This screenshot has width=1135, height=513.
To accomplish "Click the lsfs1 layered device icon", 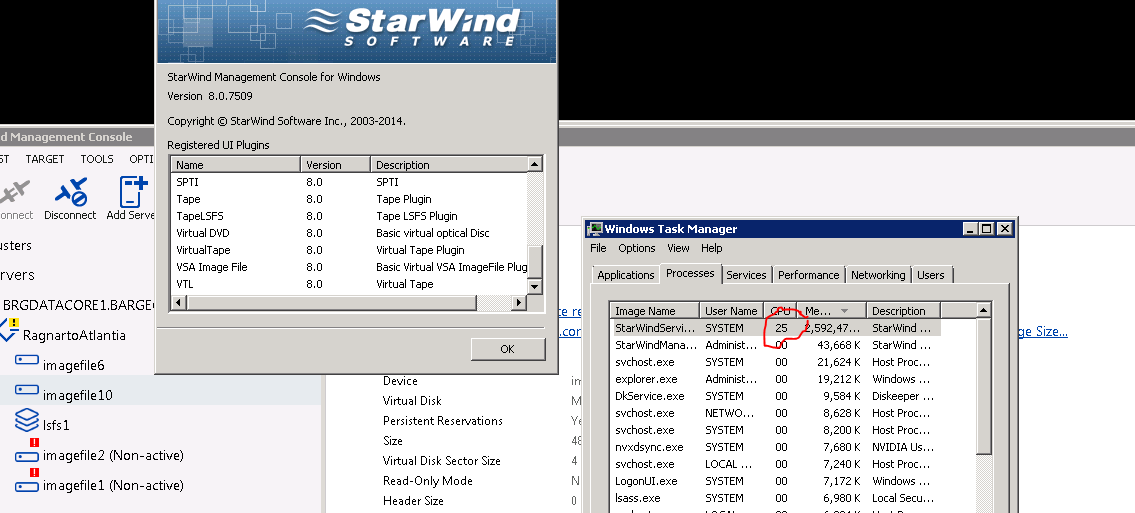I will pos(27,419).
